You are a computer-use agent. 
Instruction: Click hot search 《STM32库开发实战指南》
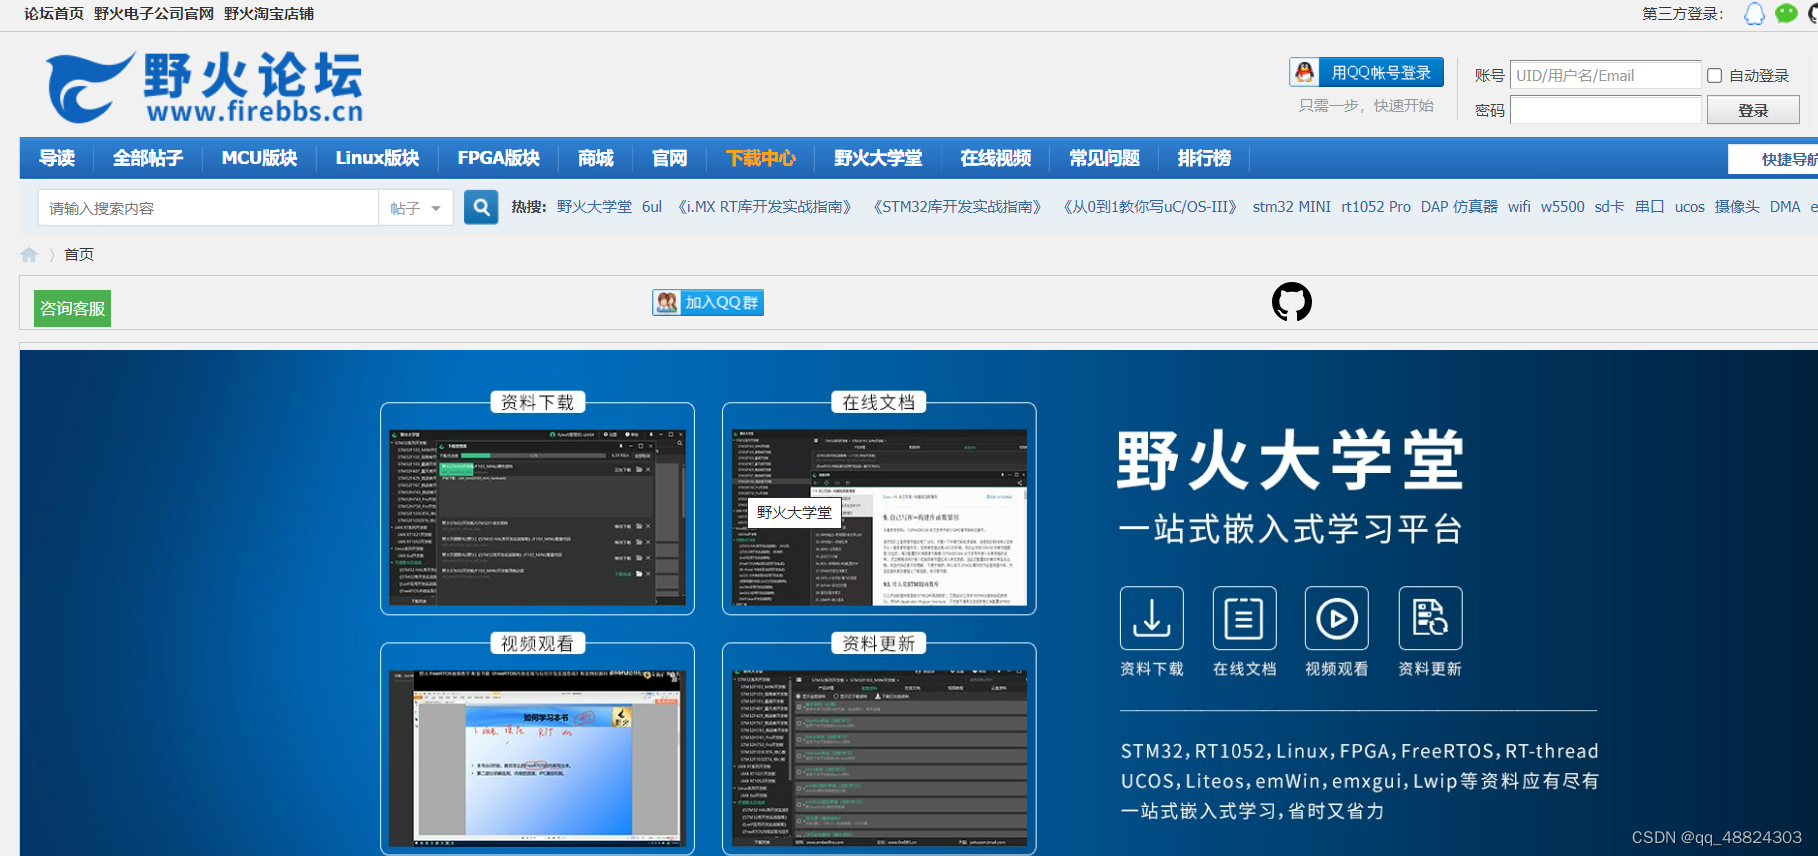tap(957, 207)
